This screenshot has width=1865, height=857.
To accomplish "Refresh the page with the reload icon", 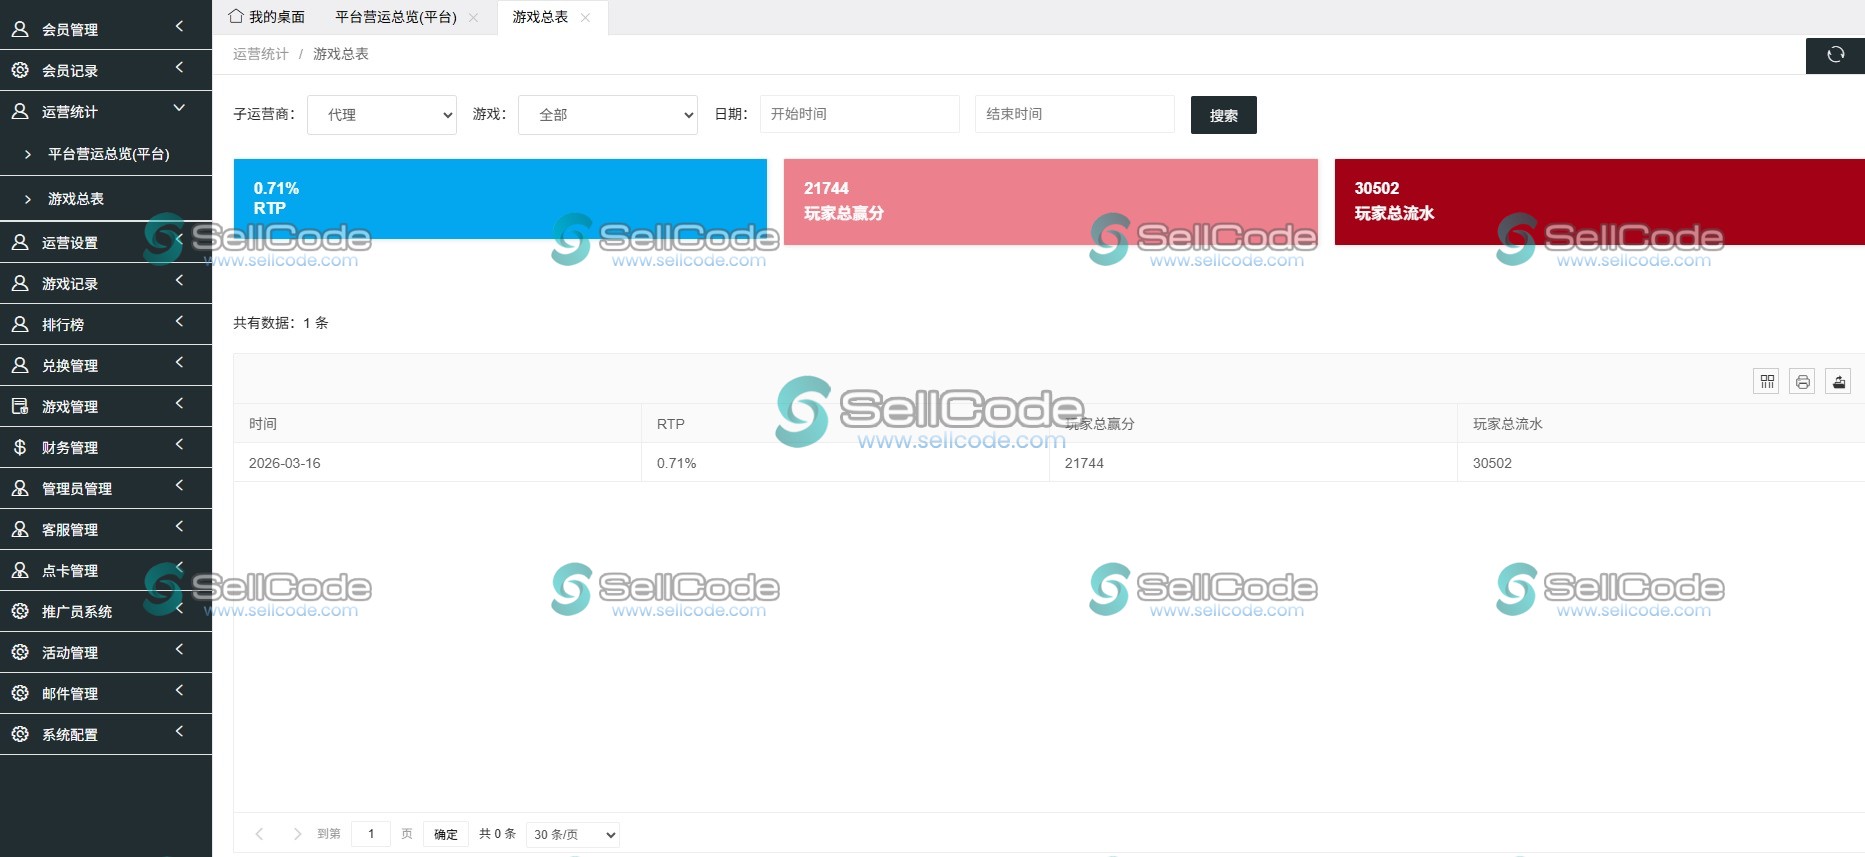I will pyautogui.click(x=1835, y=55).
